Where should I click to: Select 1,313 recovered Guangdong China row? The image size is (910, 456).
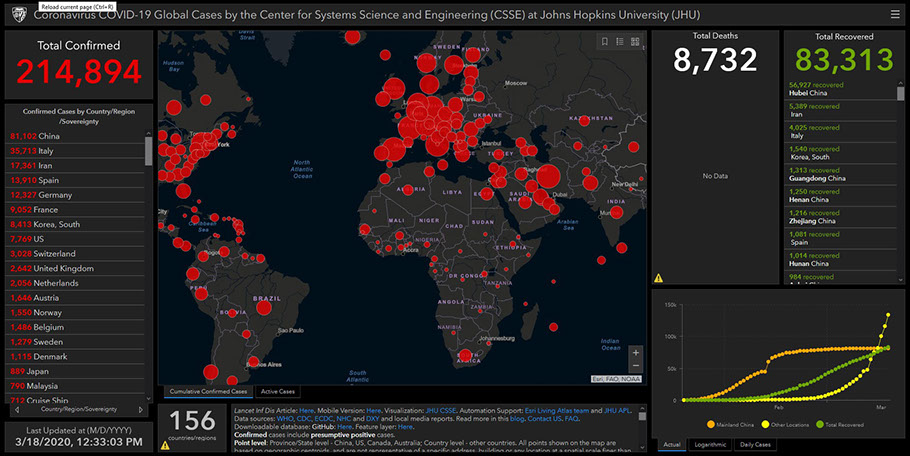point(840,174)
